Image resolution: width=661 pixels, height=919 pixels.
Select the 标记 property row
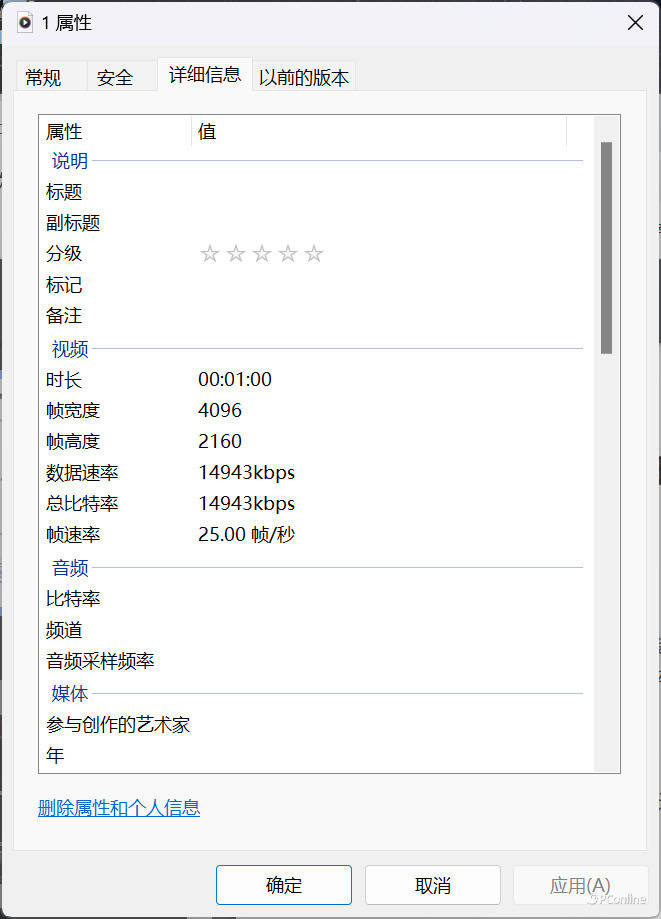coord(314,285)
